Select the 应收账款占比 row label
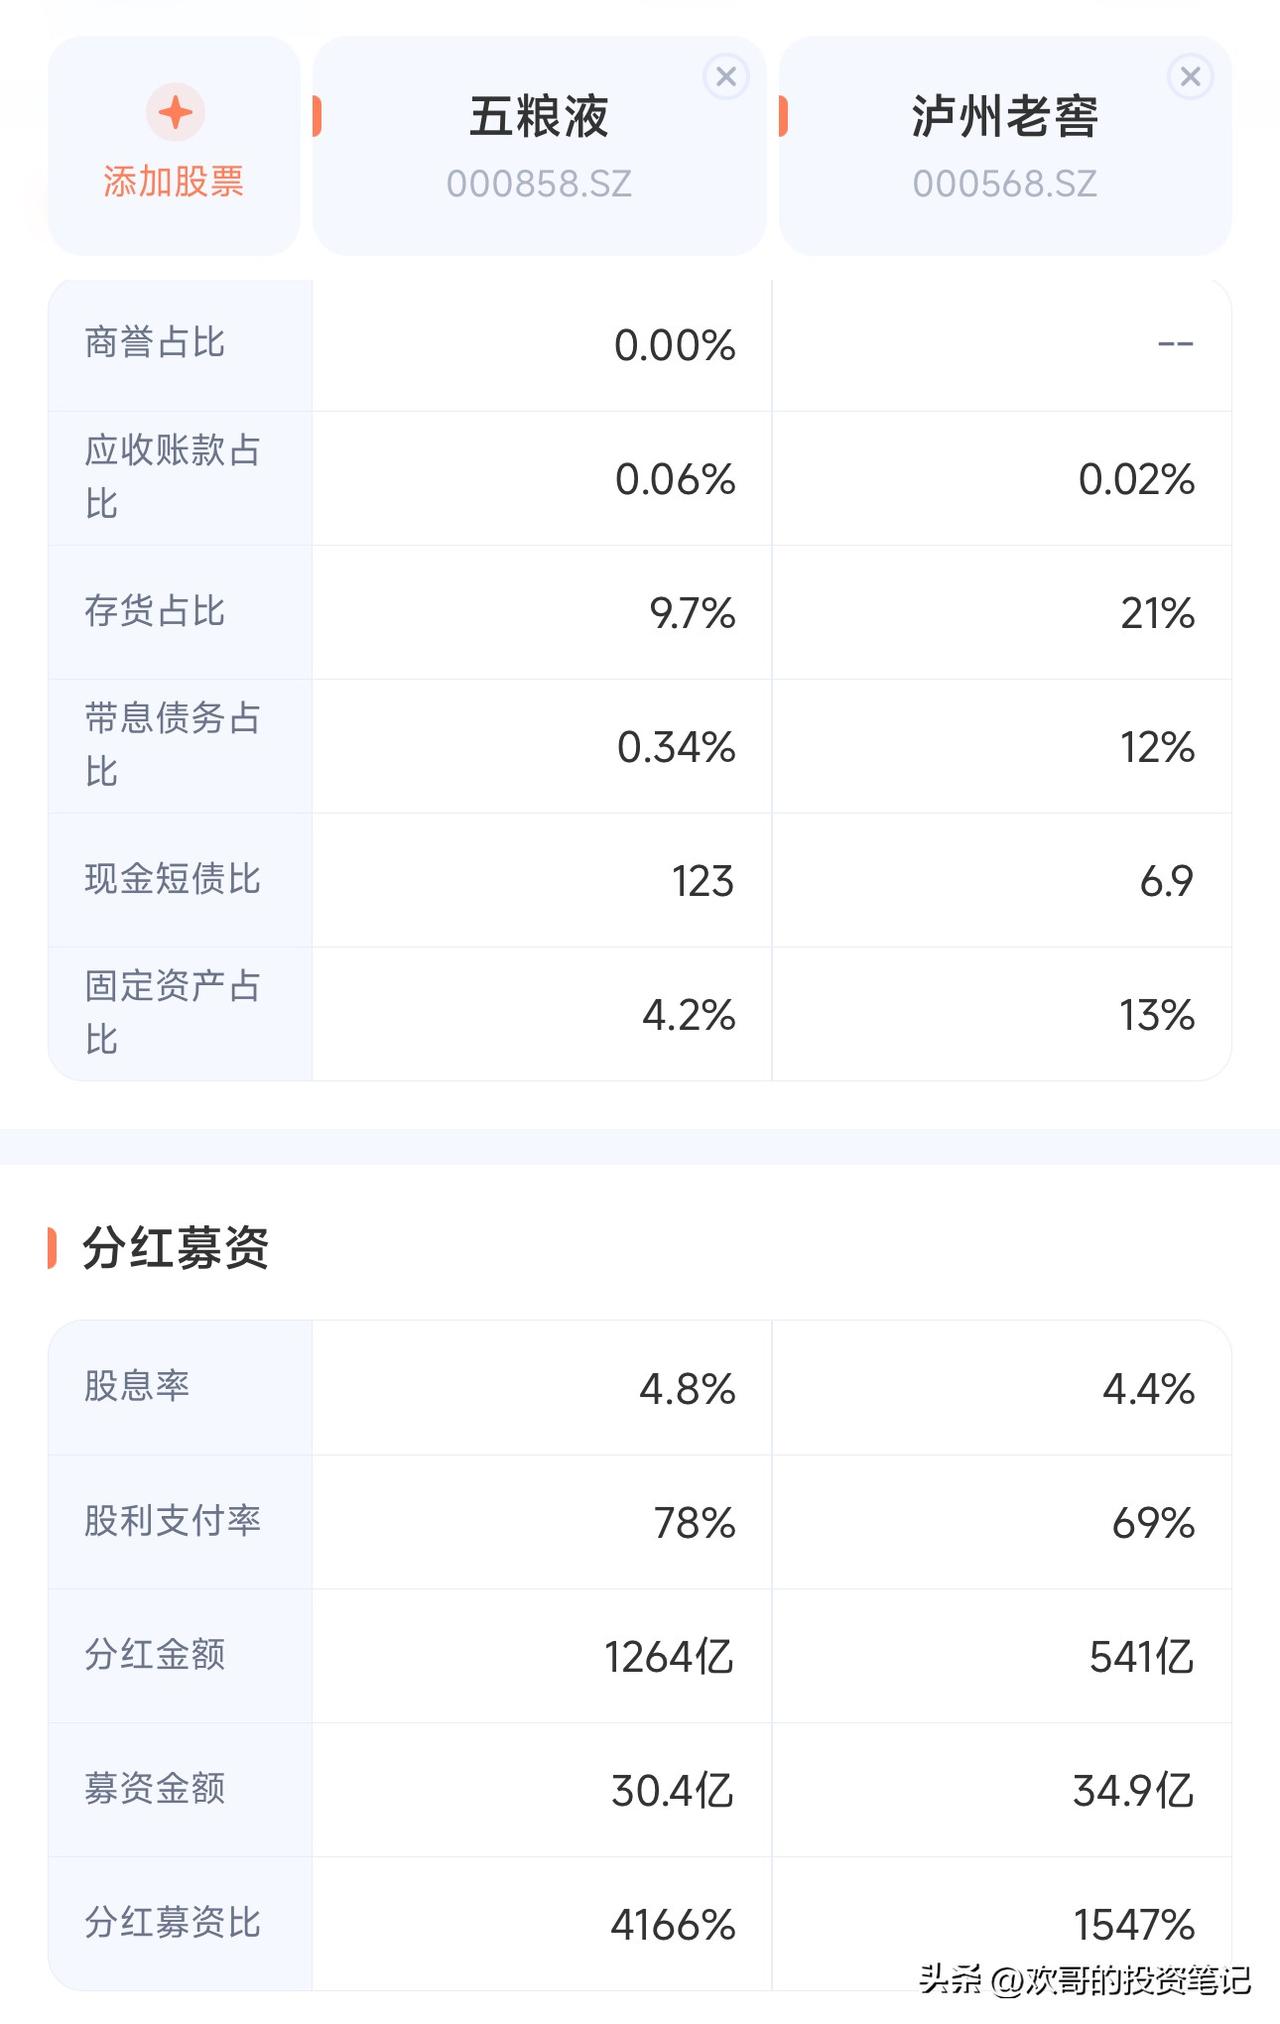Viewport: 1280px width, 2024px height. click(172, 477)
